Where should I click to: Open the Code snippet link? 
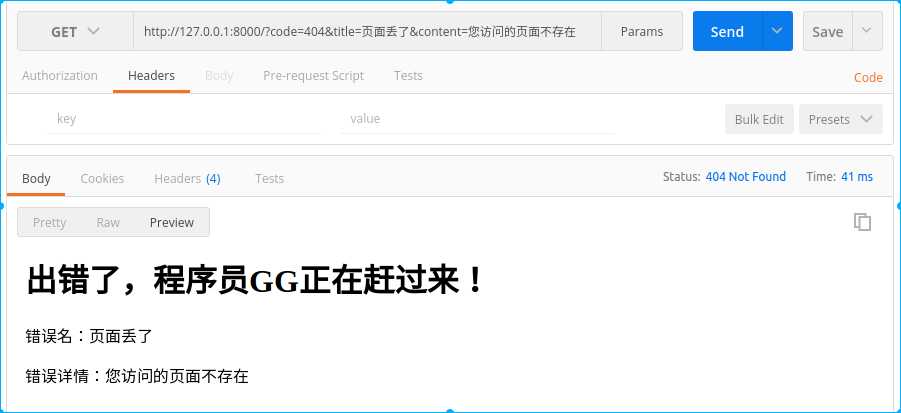[868, 78]
